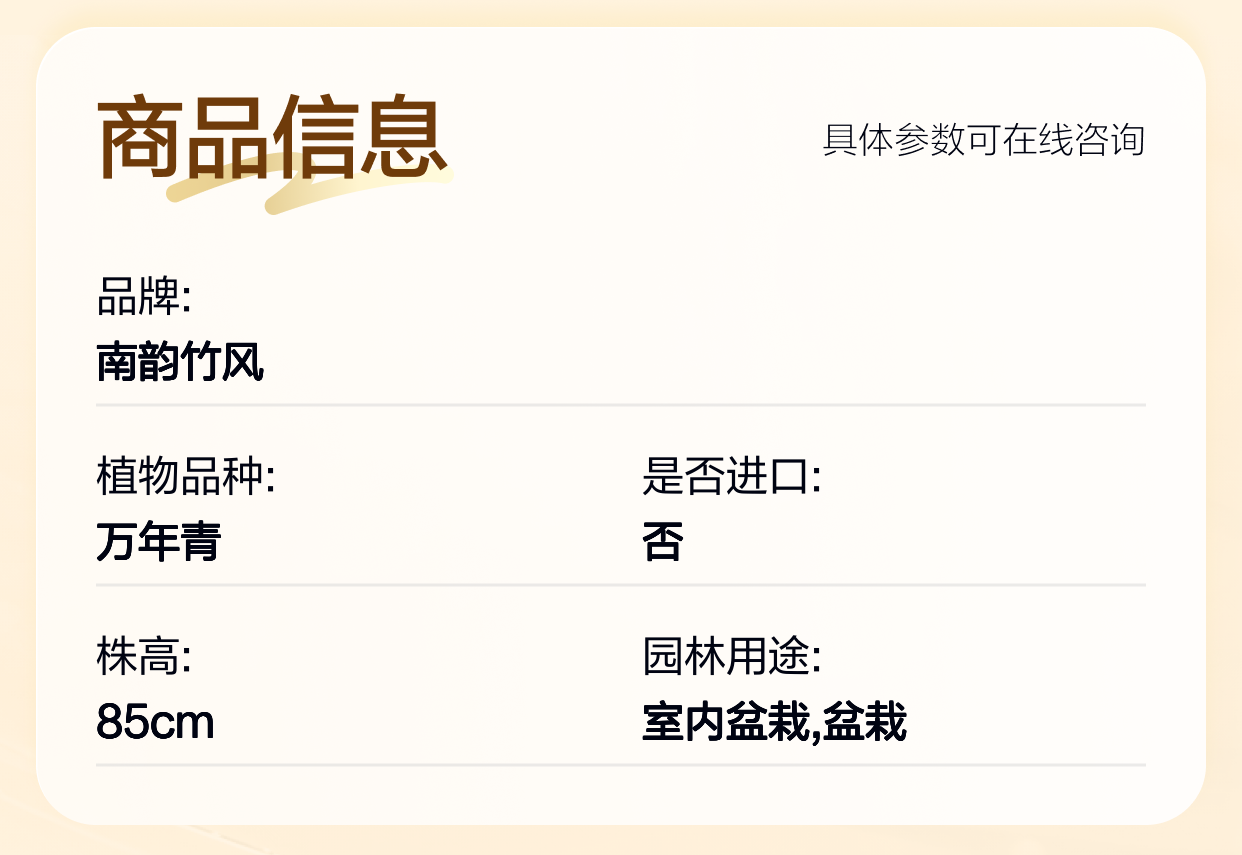Open the 具体参数可在线咨询 link
The width and height of the screenshot is (1242, 855).
pos(983,140)
